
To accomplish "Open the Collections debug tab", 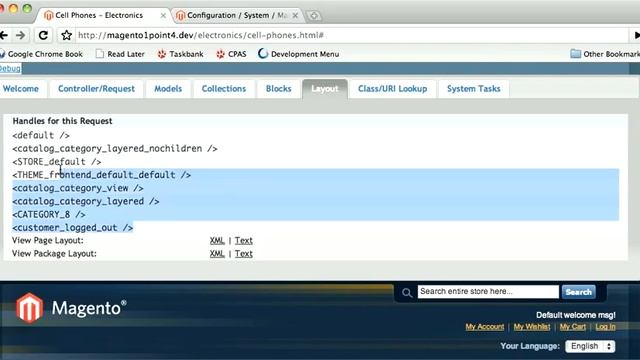I will [224, 89].
